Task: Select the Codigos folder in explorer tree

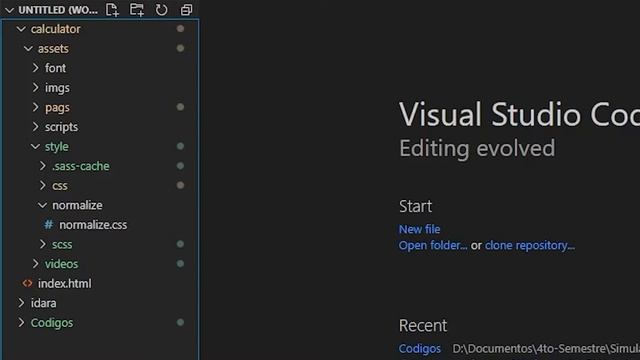Action: 52,323
